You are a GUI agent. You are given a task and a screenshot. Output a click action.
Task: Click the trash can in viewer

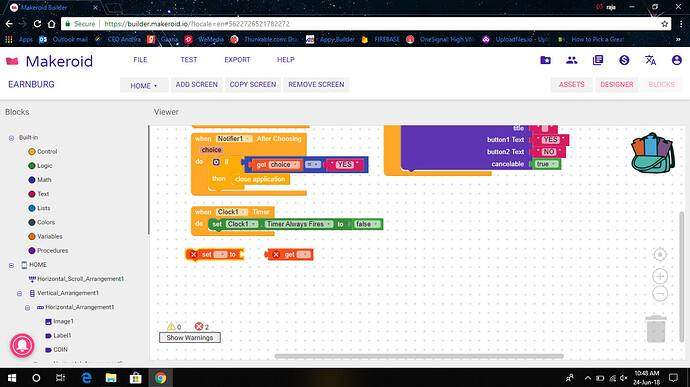point(656,329)
